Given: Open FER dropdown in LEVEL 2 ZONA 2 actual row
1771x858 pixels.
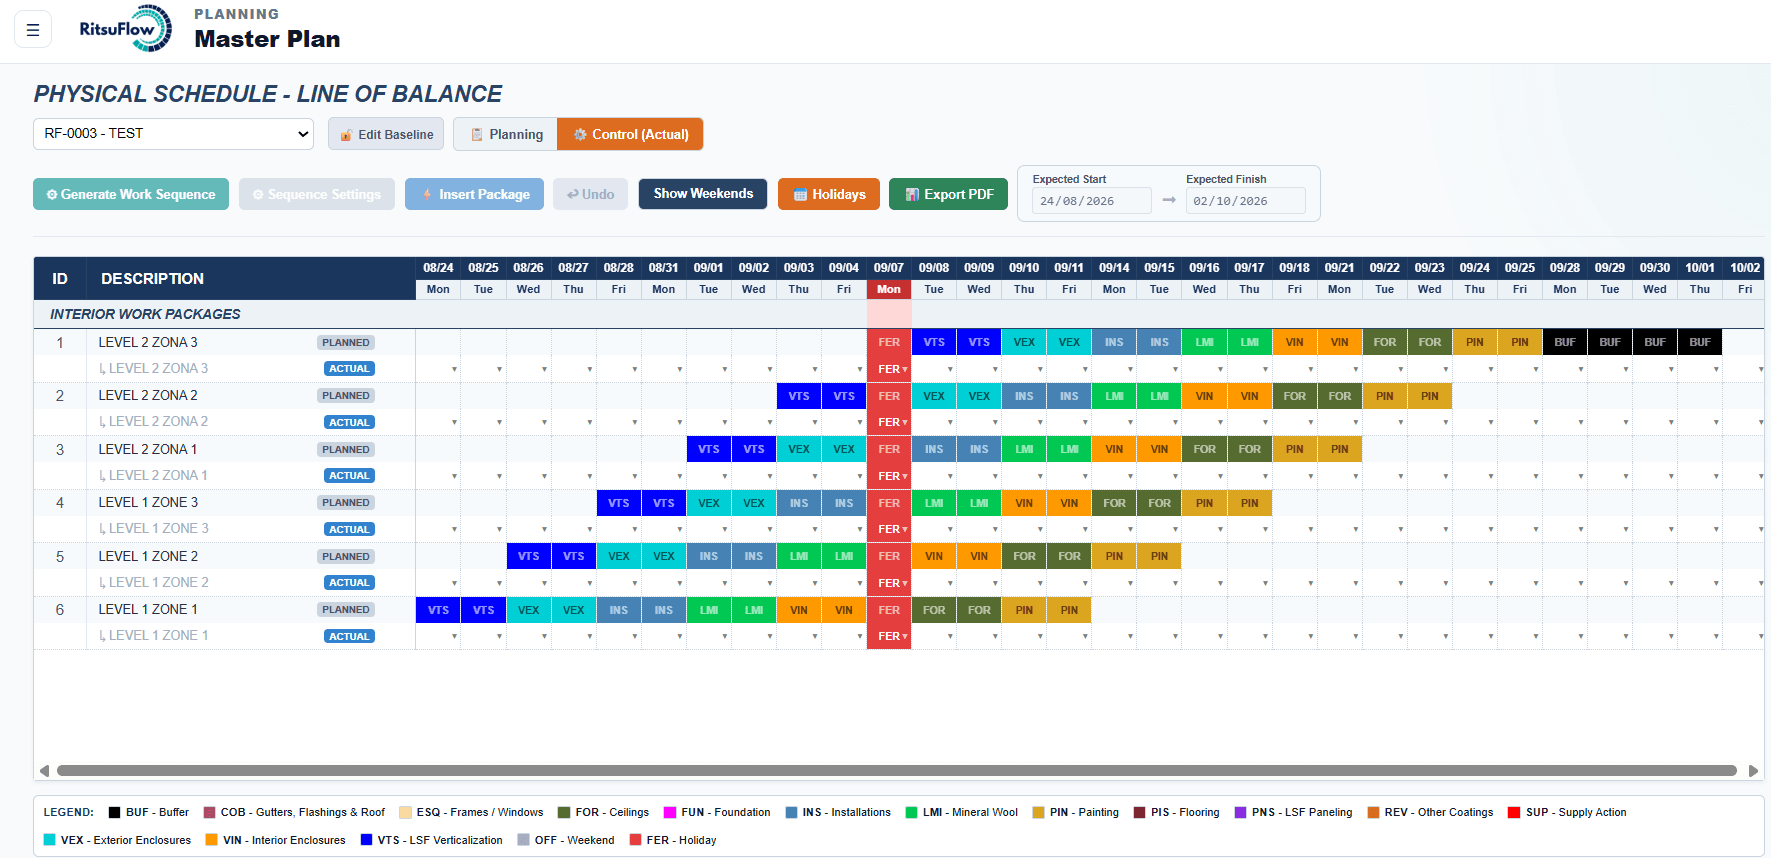Looking at the screenshot, I should [889, 422].
